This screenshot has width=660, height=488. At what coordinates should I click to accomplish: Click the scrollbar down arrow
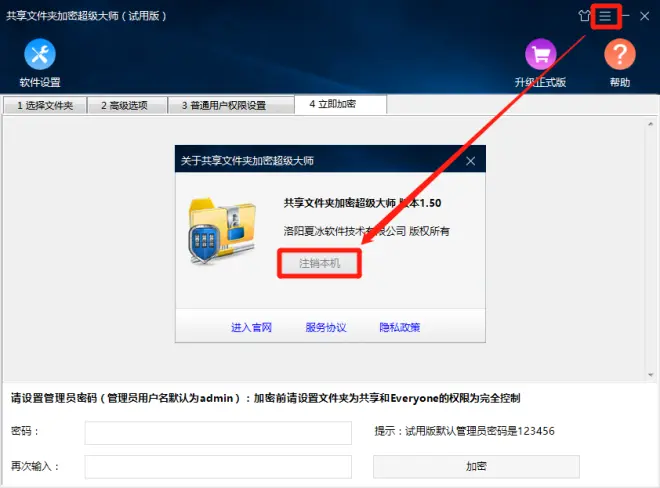(651, 374)
